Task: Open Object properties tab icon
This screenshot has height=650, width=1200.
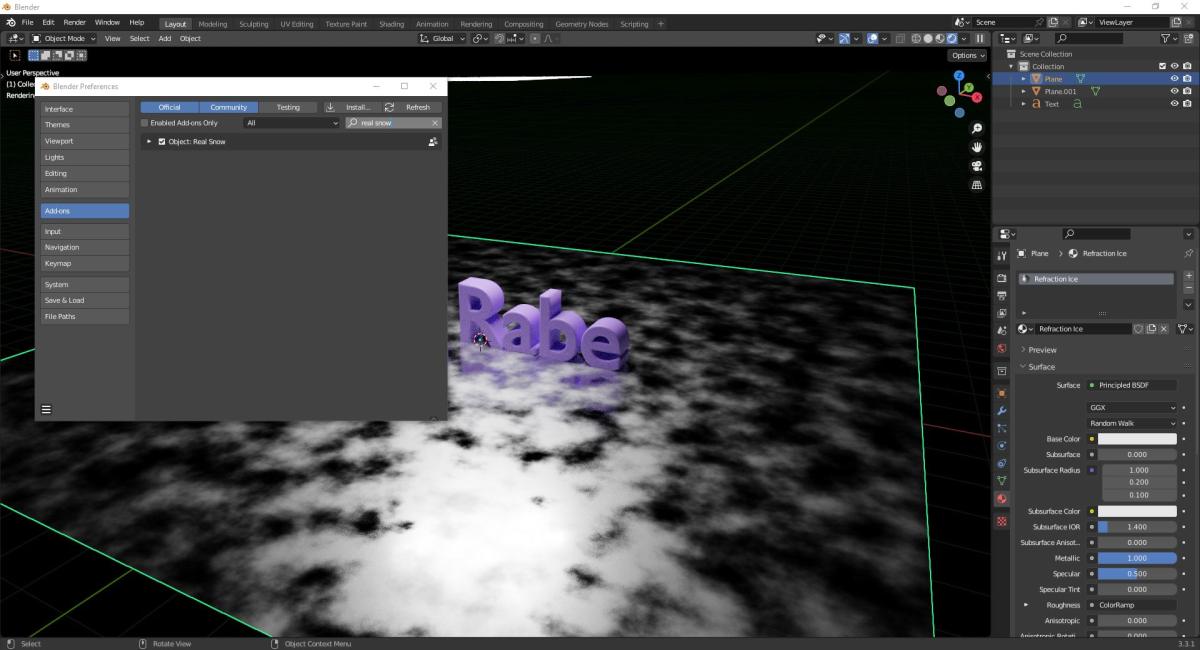Action: pos(1001,393)
